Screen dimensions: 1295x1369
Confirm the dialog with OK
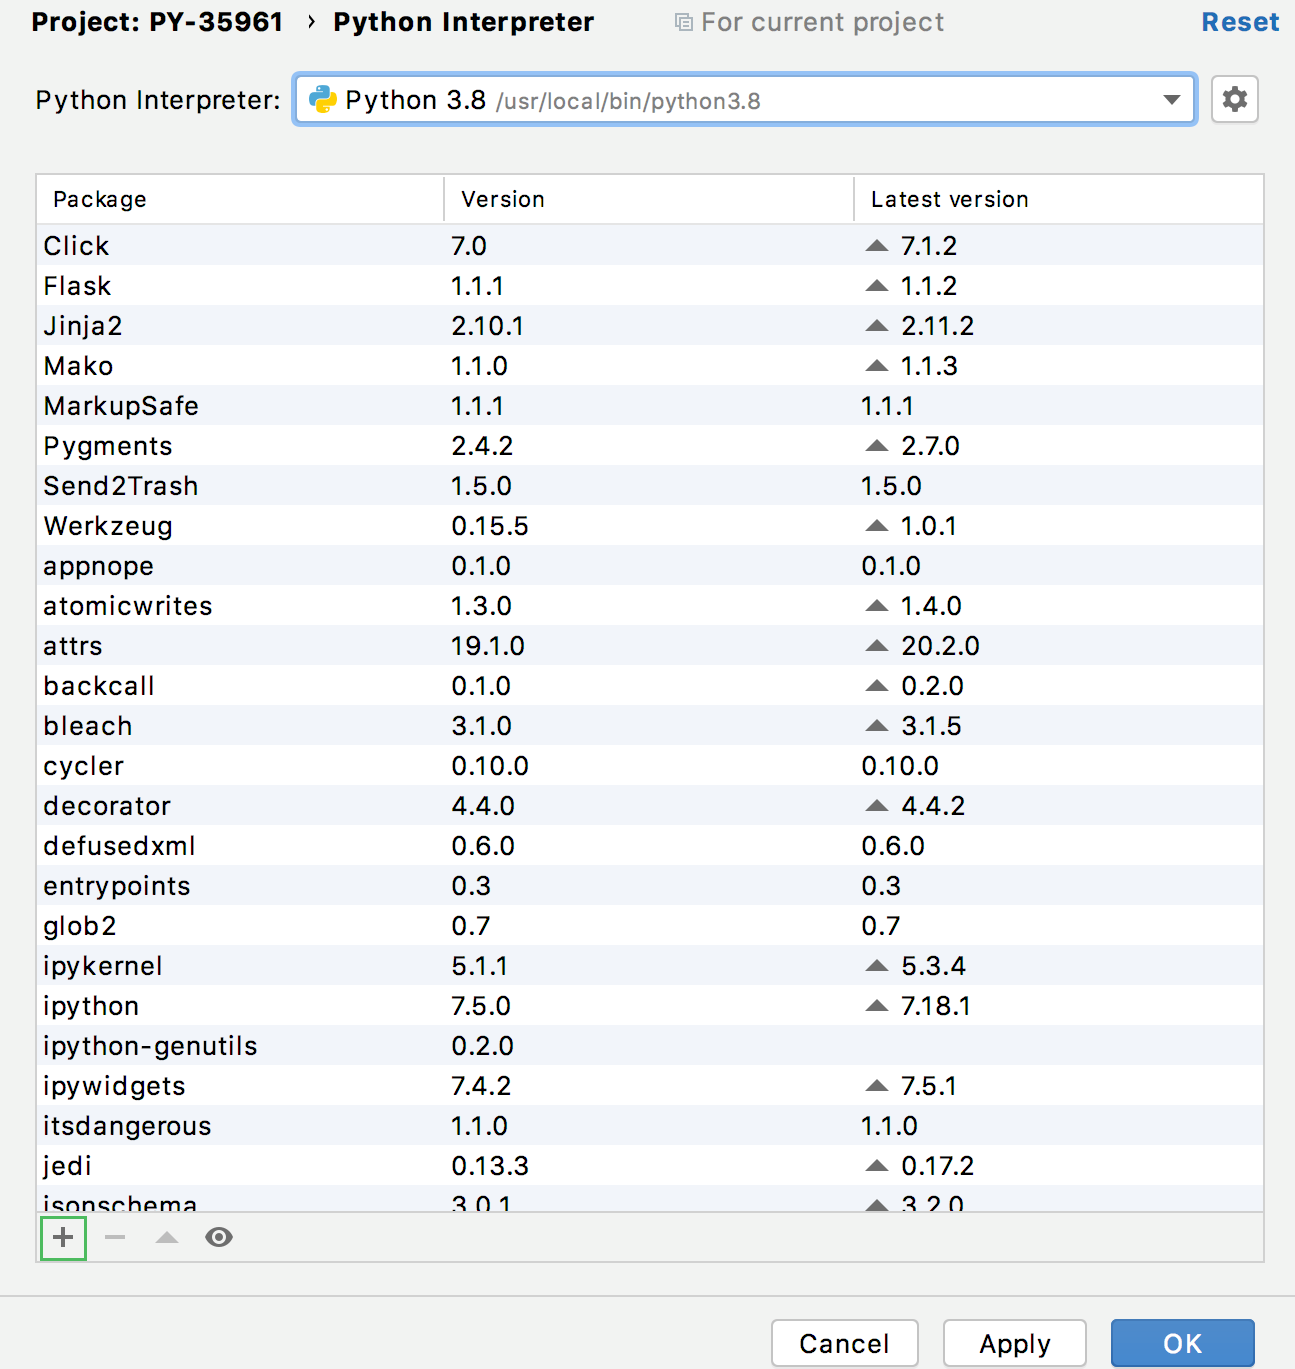1182,1343
